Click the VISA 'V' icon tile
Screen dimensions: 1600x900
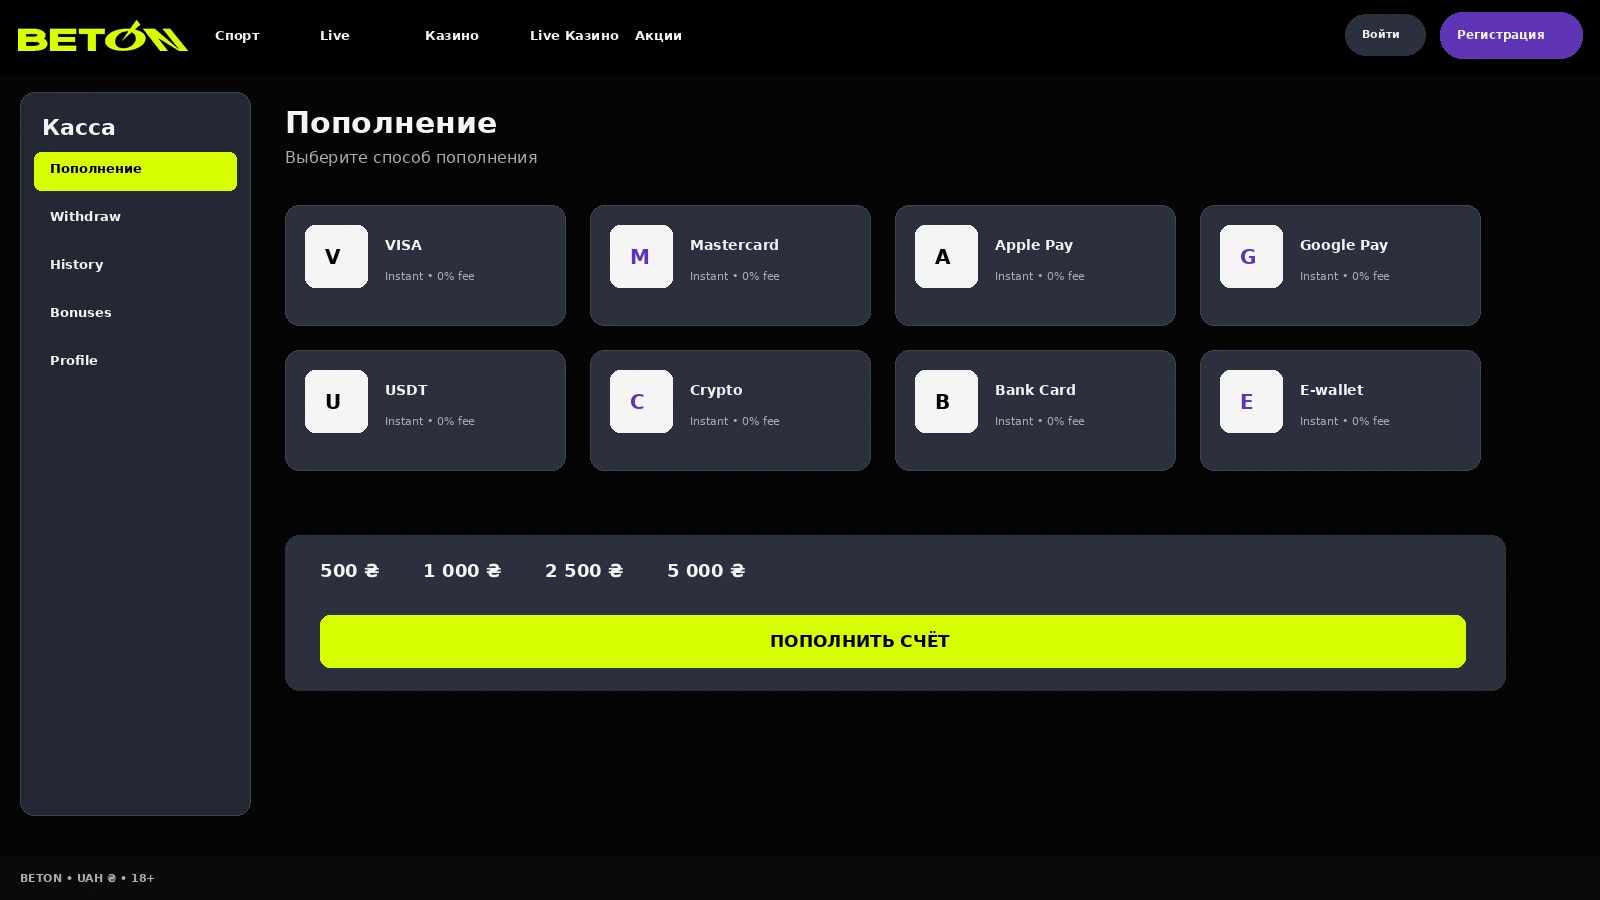[x=336, y=256]
